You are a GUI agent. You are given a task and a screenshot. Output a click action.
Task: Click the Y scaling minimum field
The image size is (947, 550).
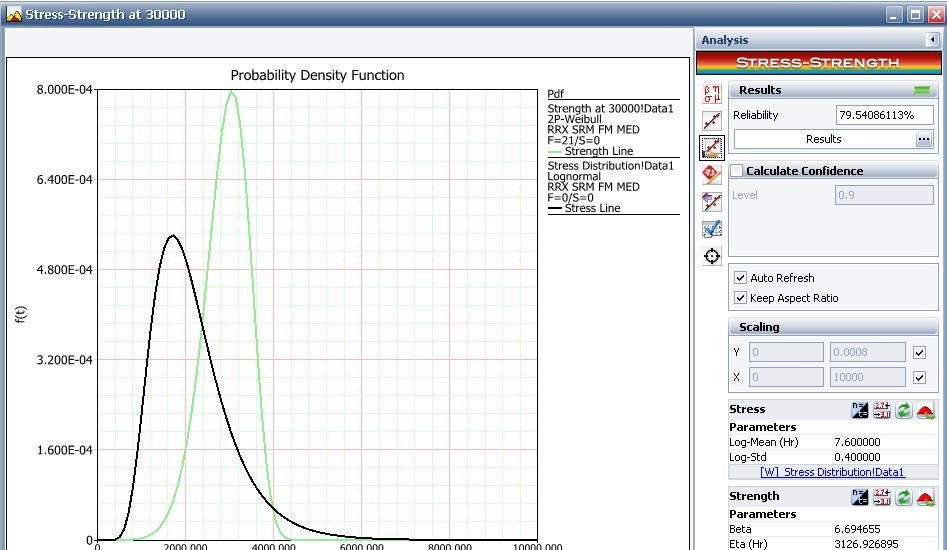(x=786, y=352)
